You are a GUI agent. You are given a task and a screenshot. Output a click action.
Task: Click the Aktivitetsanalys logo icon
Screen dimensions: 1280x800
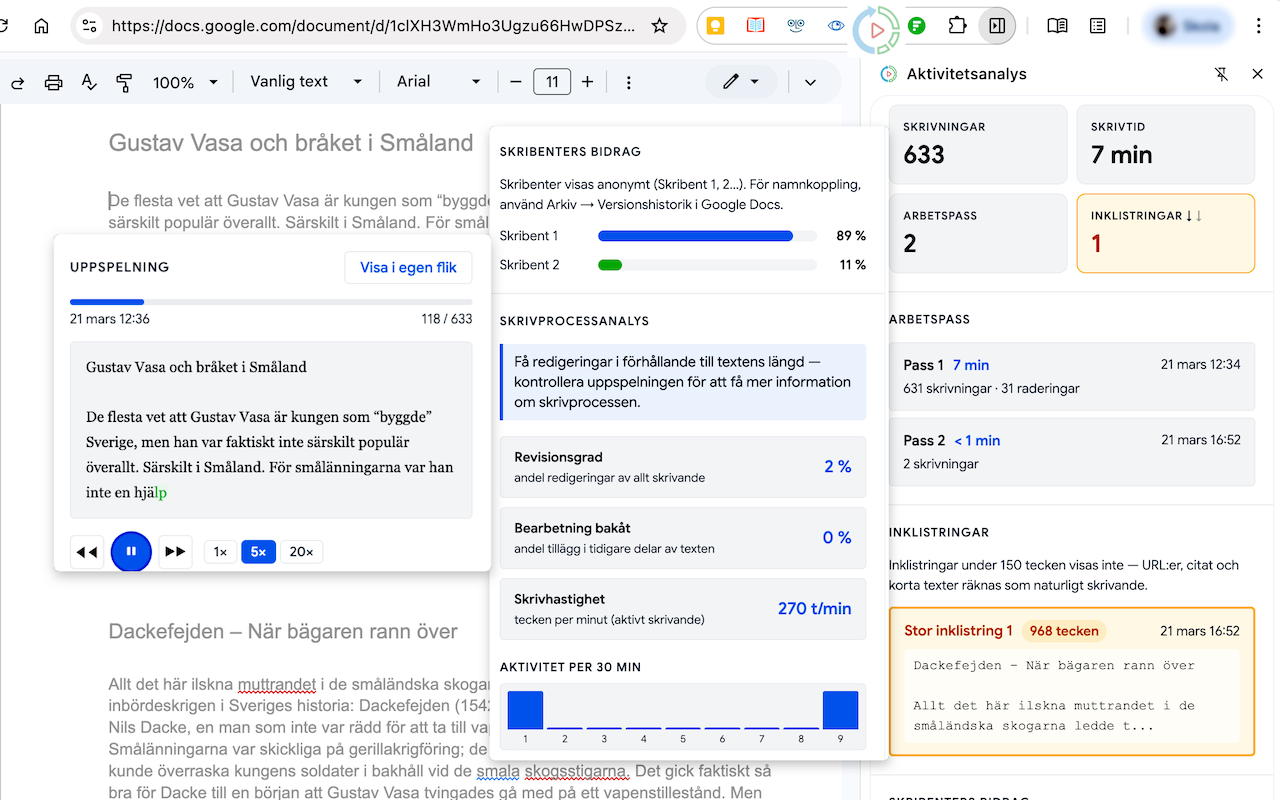pos(888,74)
